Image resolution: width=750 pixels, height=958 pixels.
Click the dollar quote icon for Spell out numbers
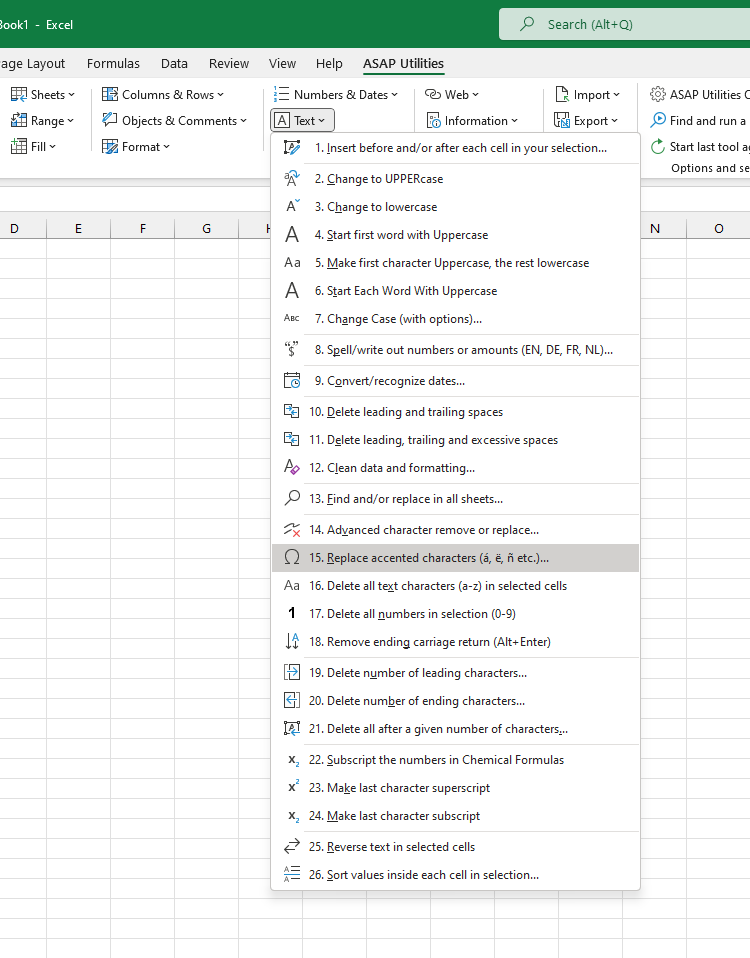(292, 349)
